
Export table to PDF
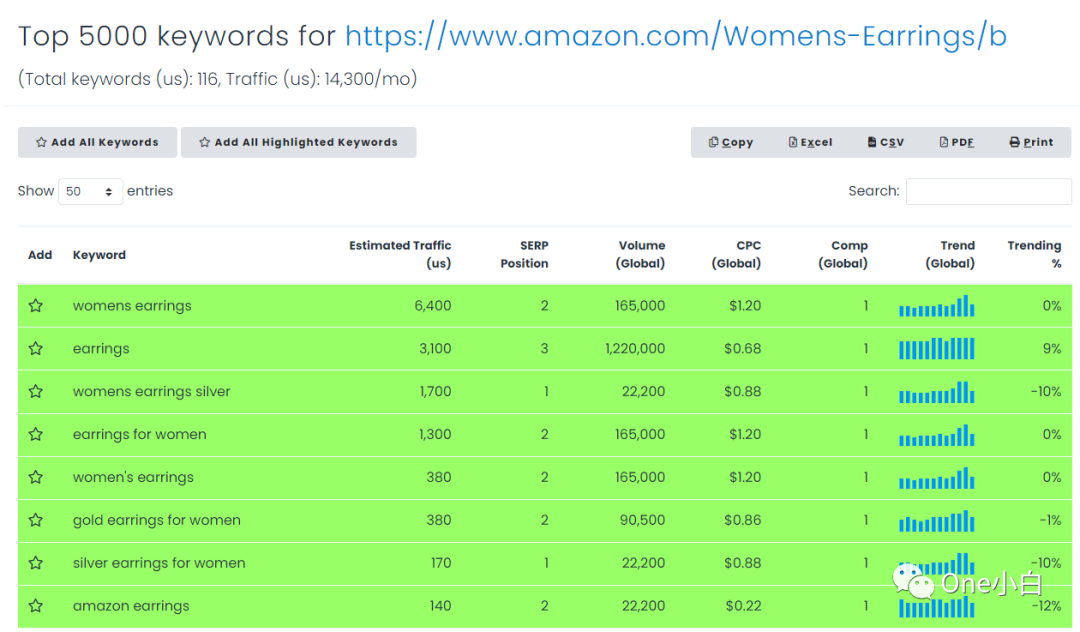coord(957,143)
